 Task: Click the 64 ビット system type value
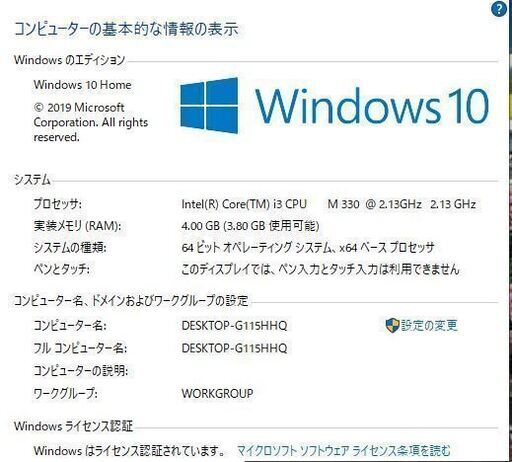[x=308, y=248]
